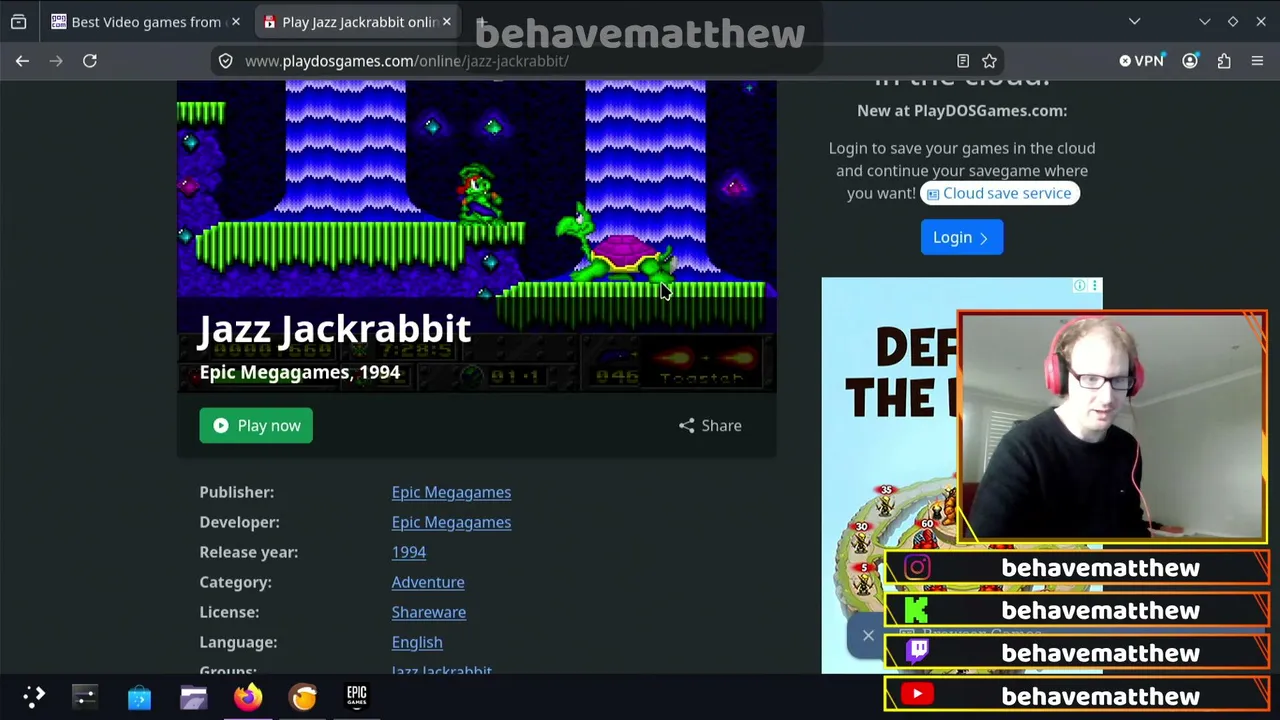The width and height of the screenshot is (1280, 720).
Task: Close the Play Jazz Jackrabbit tab
Action: [x=447, y=21]
